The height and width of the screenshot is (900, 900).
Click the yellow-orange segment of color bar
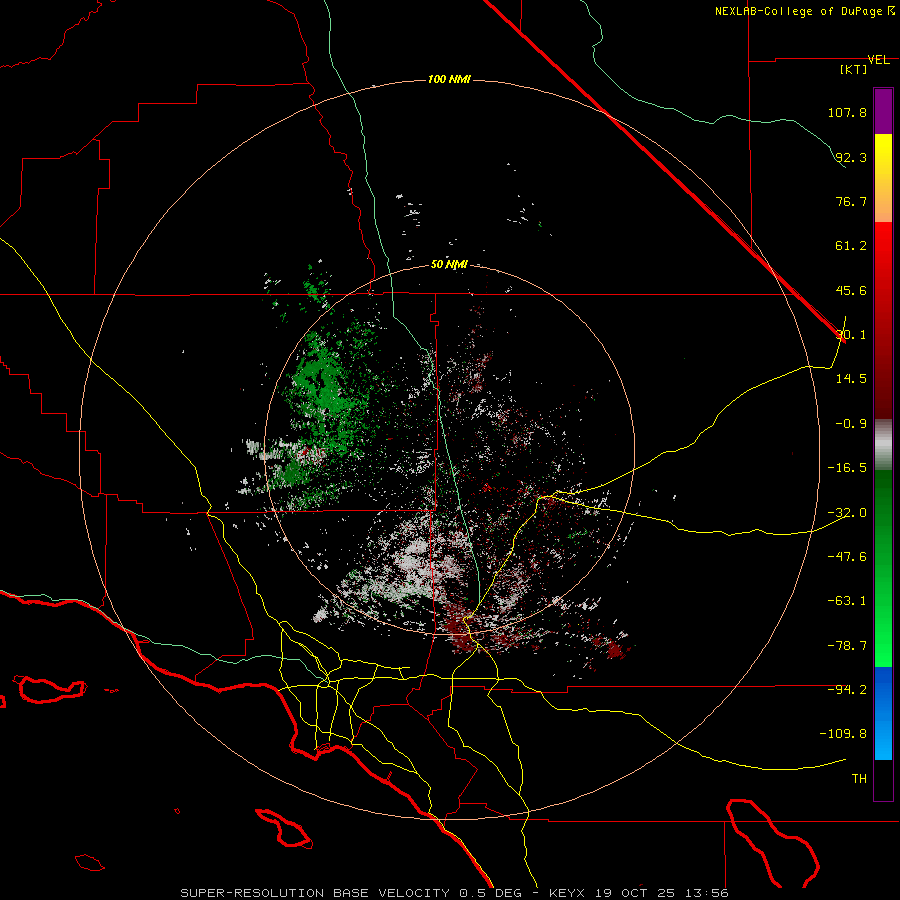pos(883,178)
